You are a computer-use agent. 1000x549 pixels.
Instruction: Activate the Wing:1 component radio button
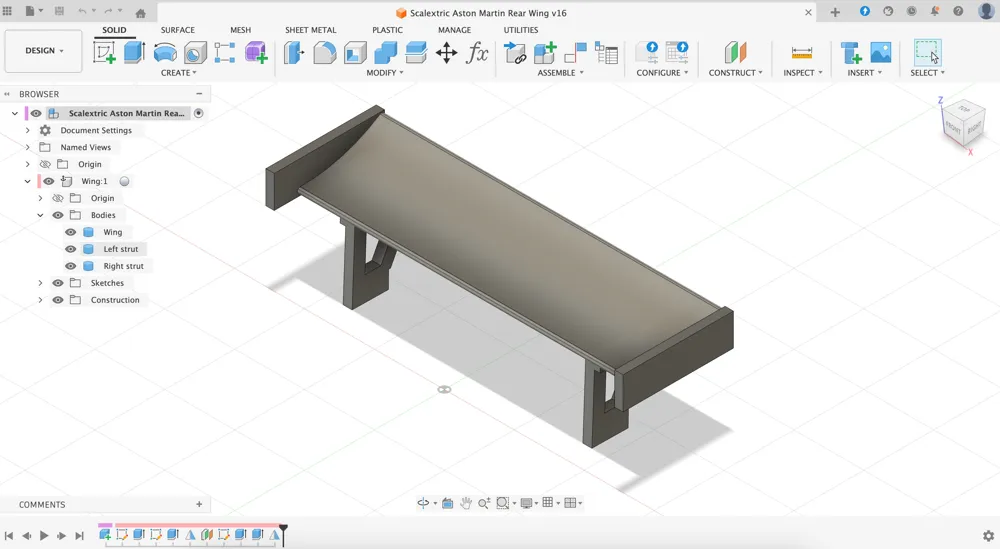point(124,181)
